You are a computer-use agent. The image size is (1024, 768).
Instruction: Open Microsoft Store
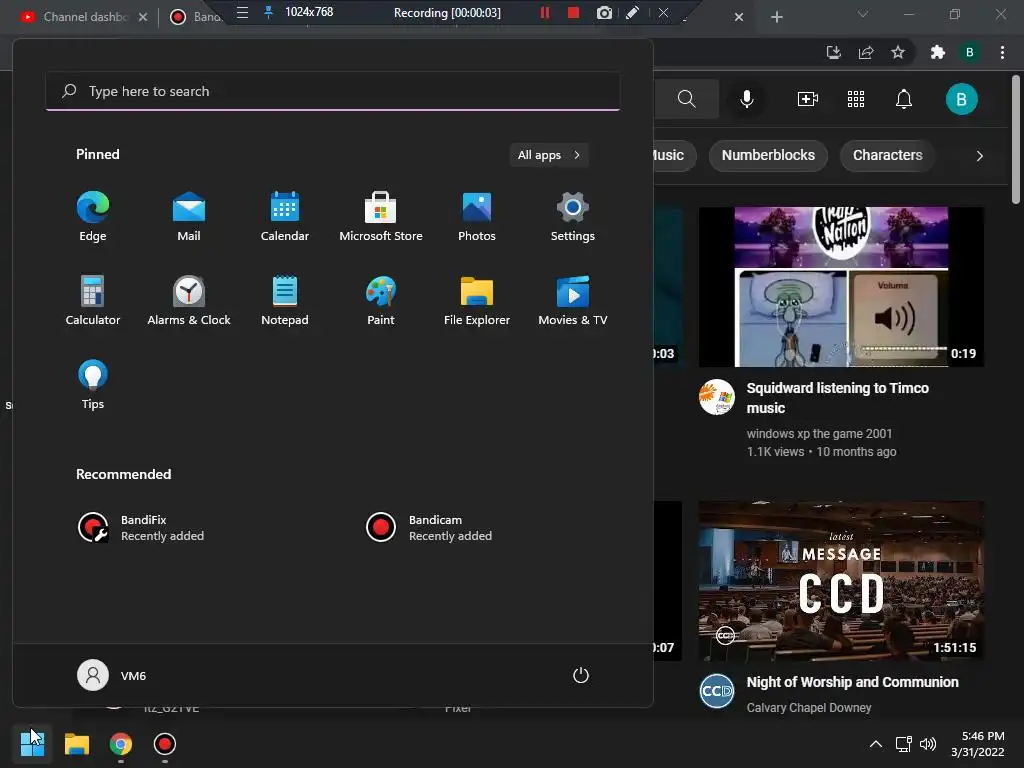381,216
